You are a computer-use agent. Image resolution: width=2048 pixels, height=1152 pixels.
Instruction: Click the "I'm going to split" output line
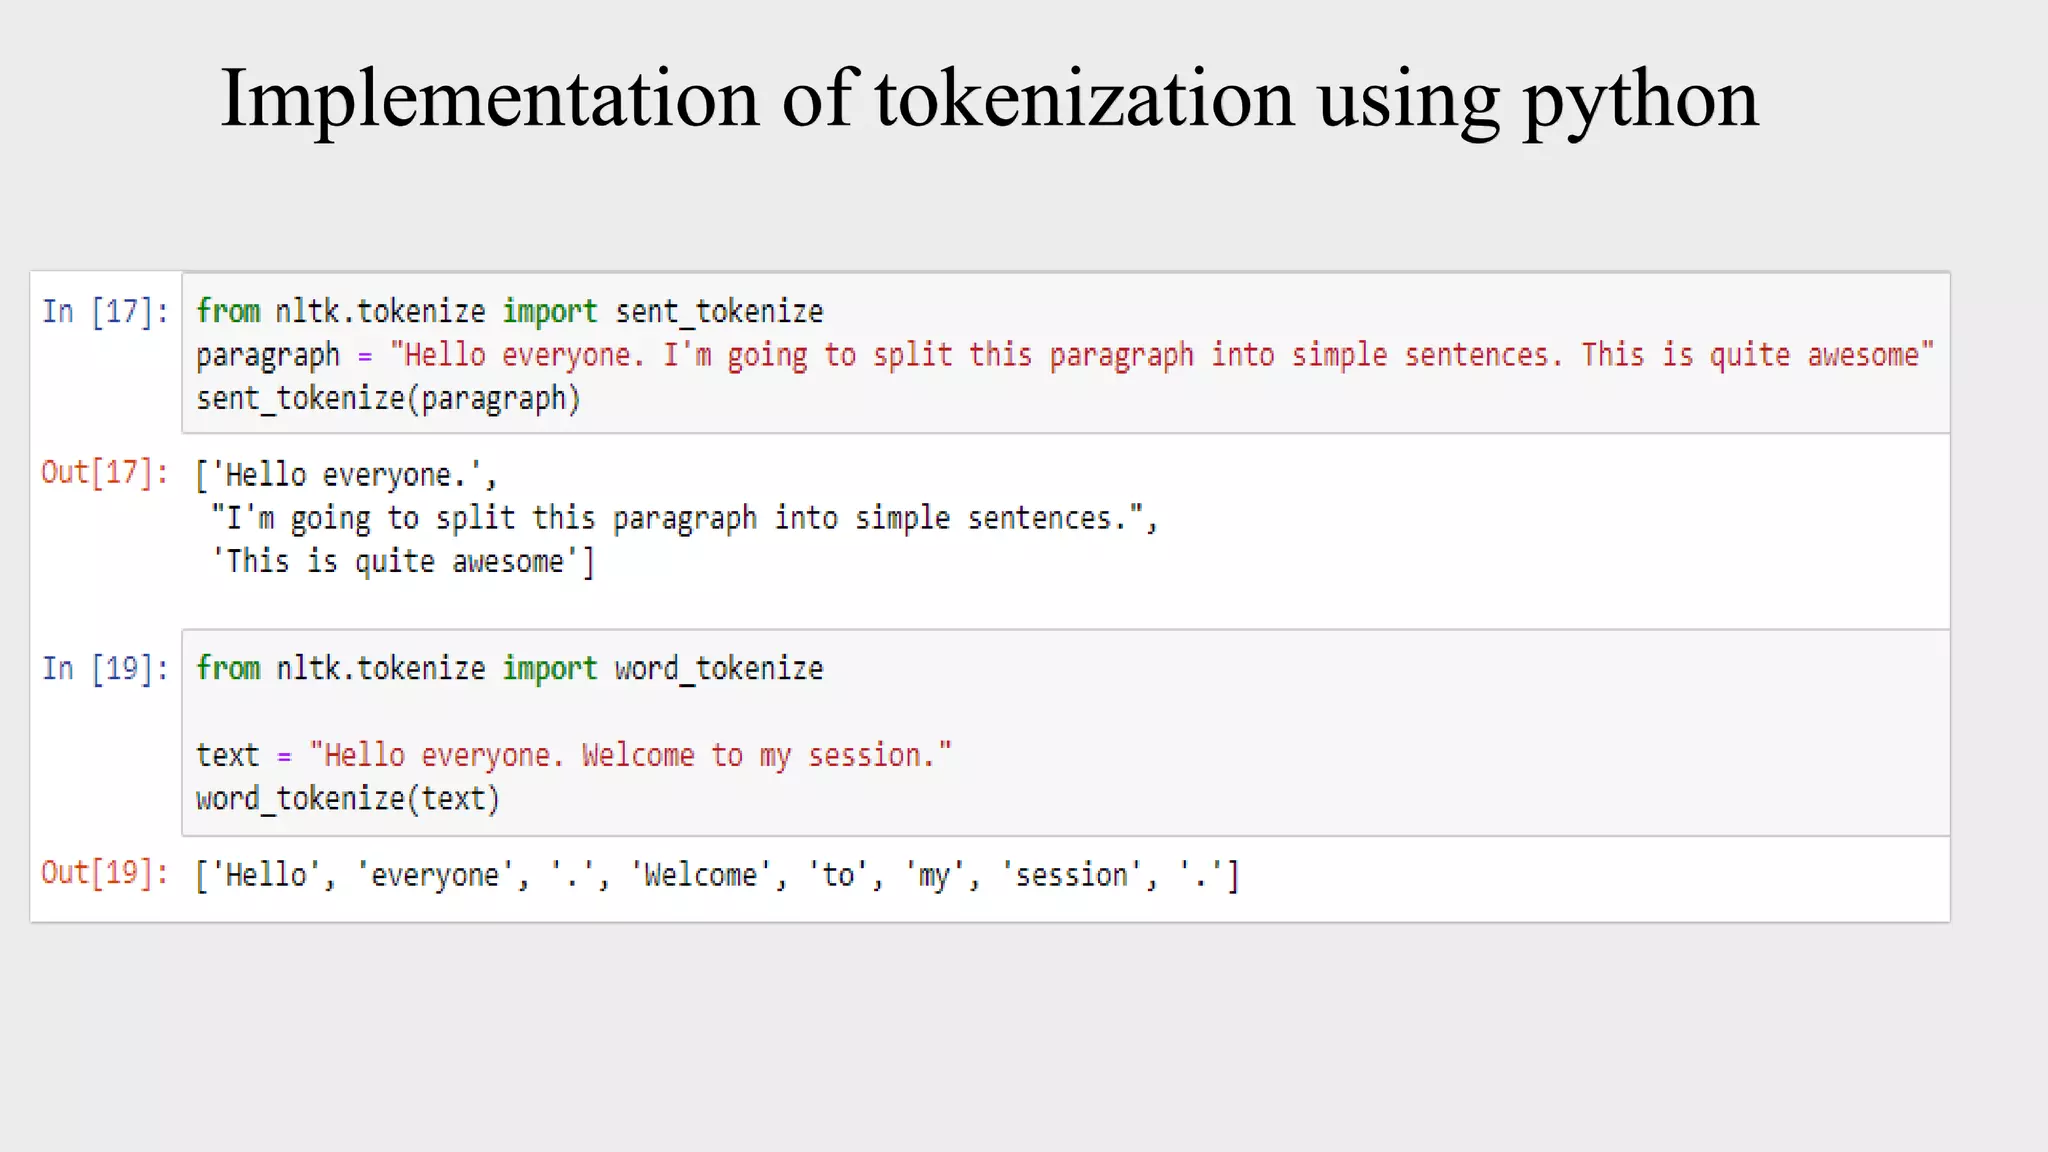pos(684,518)
